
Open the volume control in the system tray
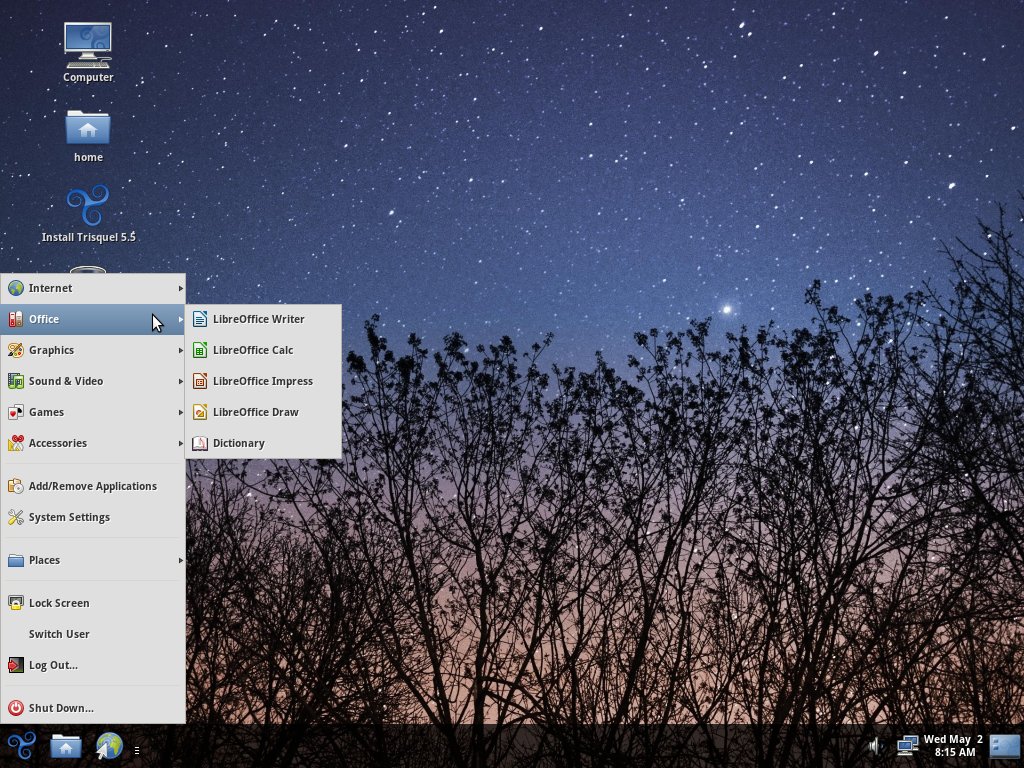click(875, 745)
